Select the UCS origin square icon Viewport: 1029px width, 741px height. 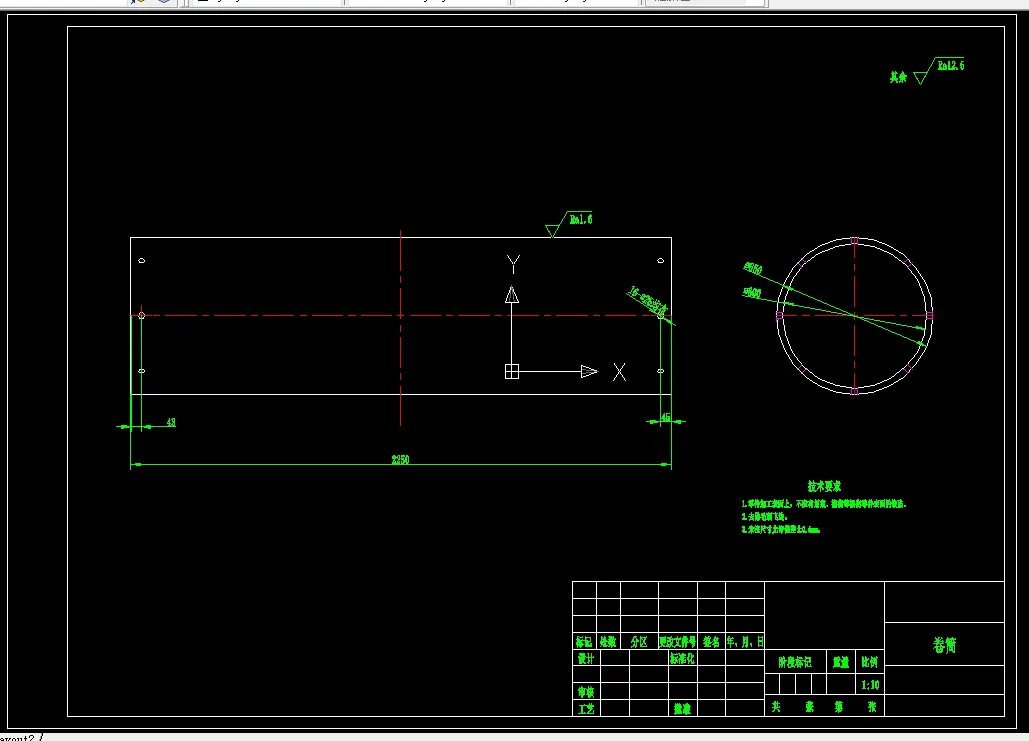pyautogui.click(x=512, y=371)
